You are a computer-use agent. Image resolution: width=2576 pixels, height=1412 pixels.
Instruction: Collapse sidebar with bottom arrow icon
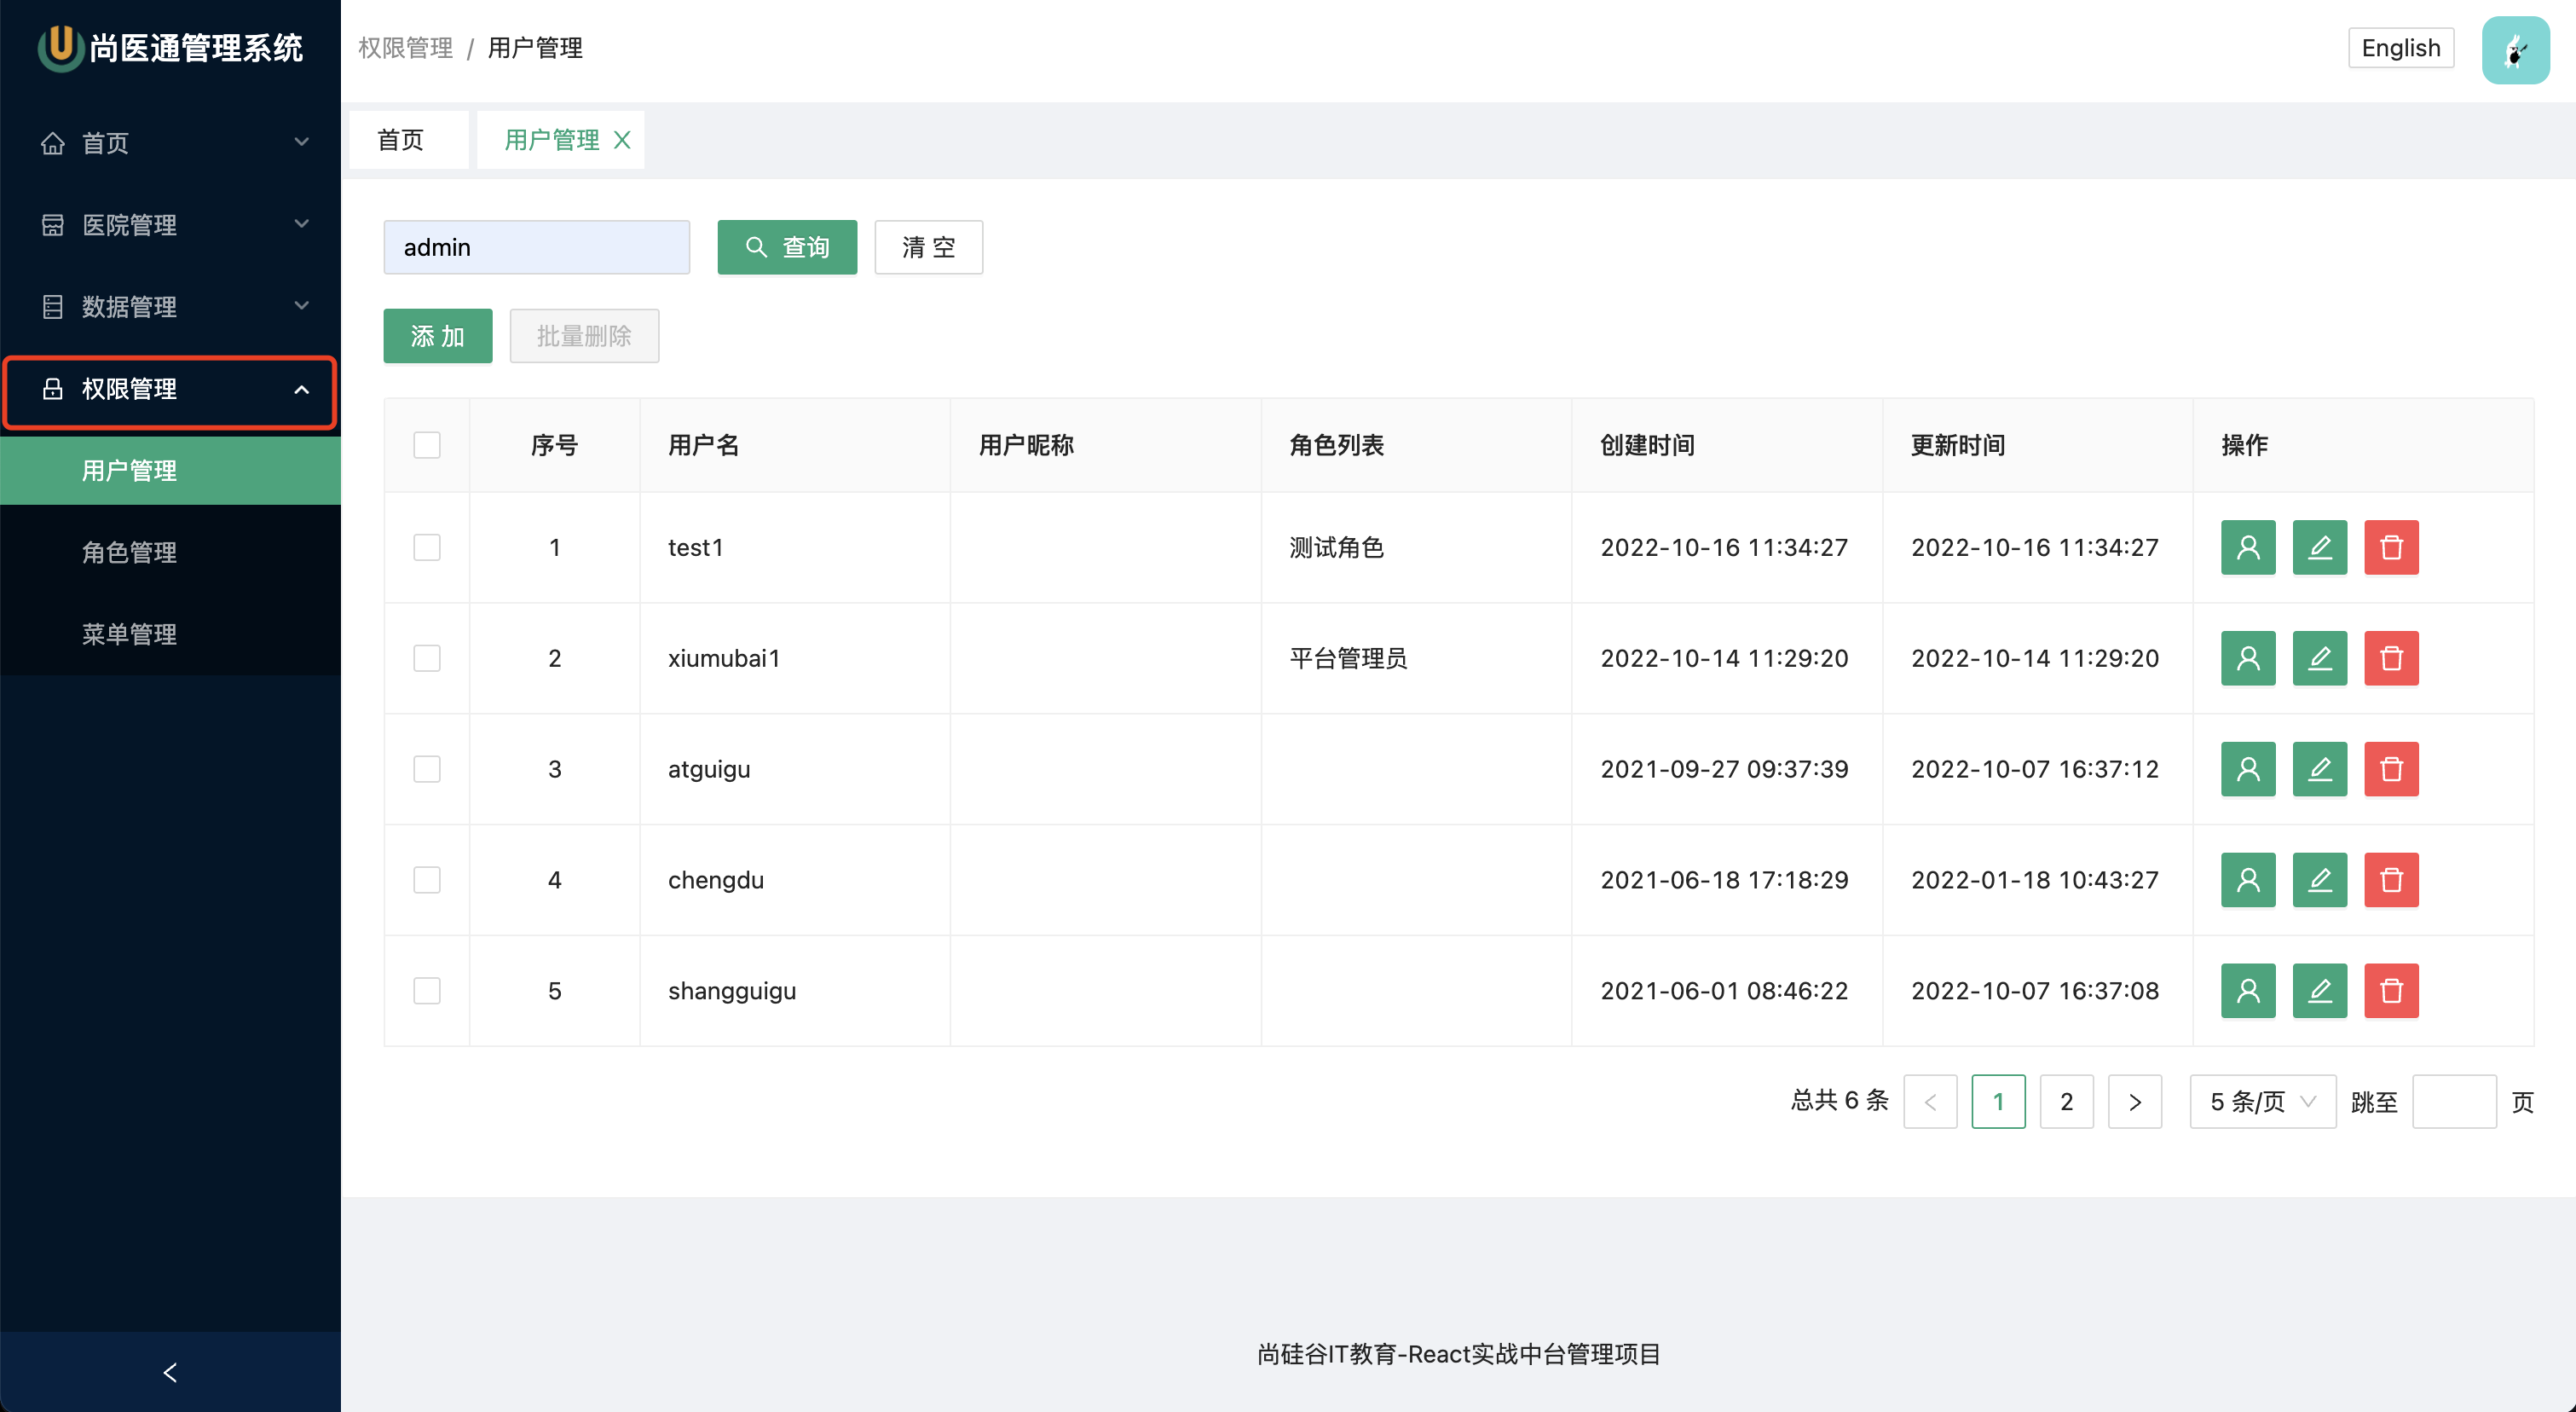click(x=170, y=1372)
